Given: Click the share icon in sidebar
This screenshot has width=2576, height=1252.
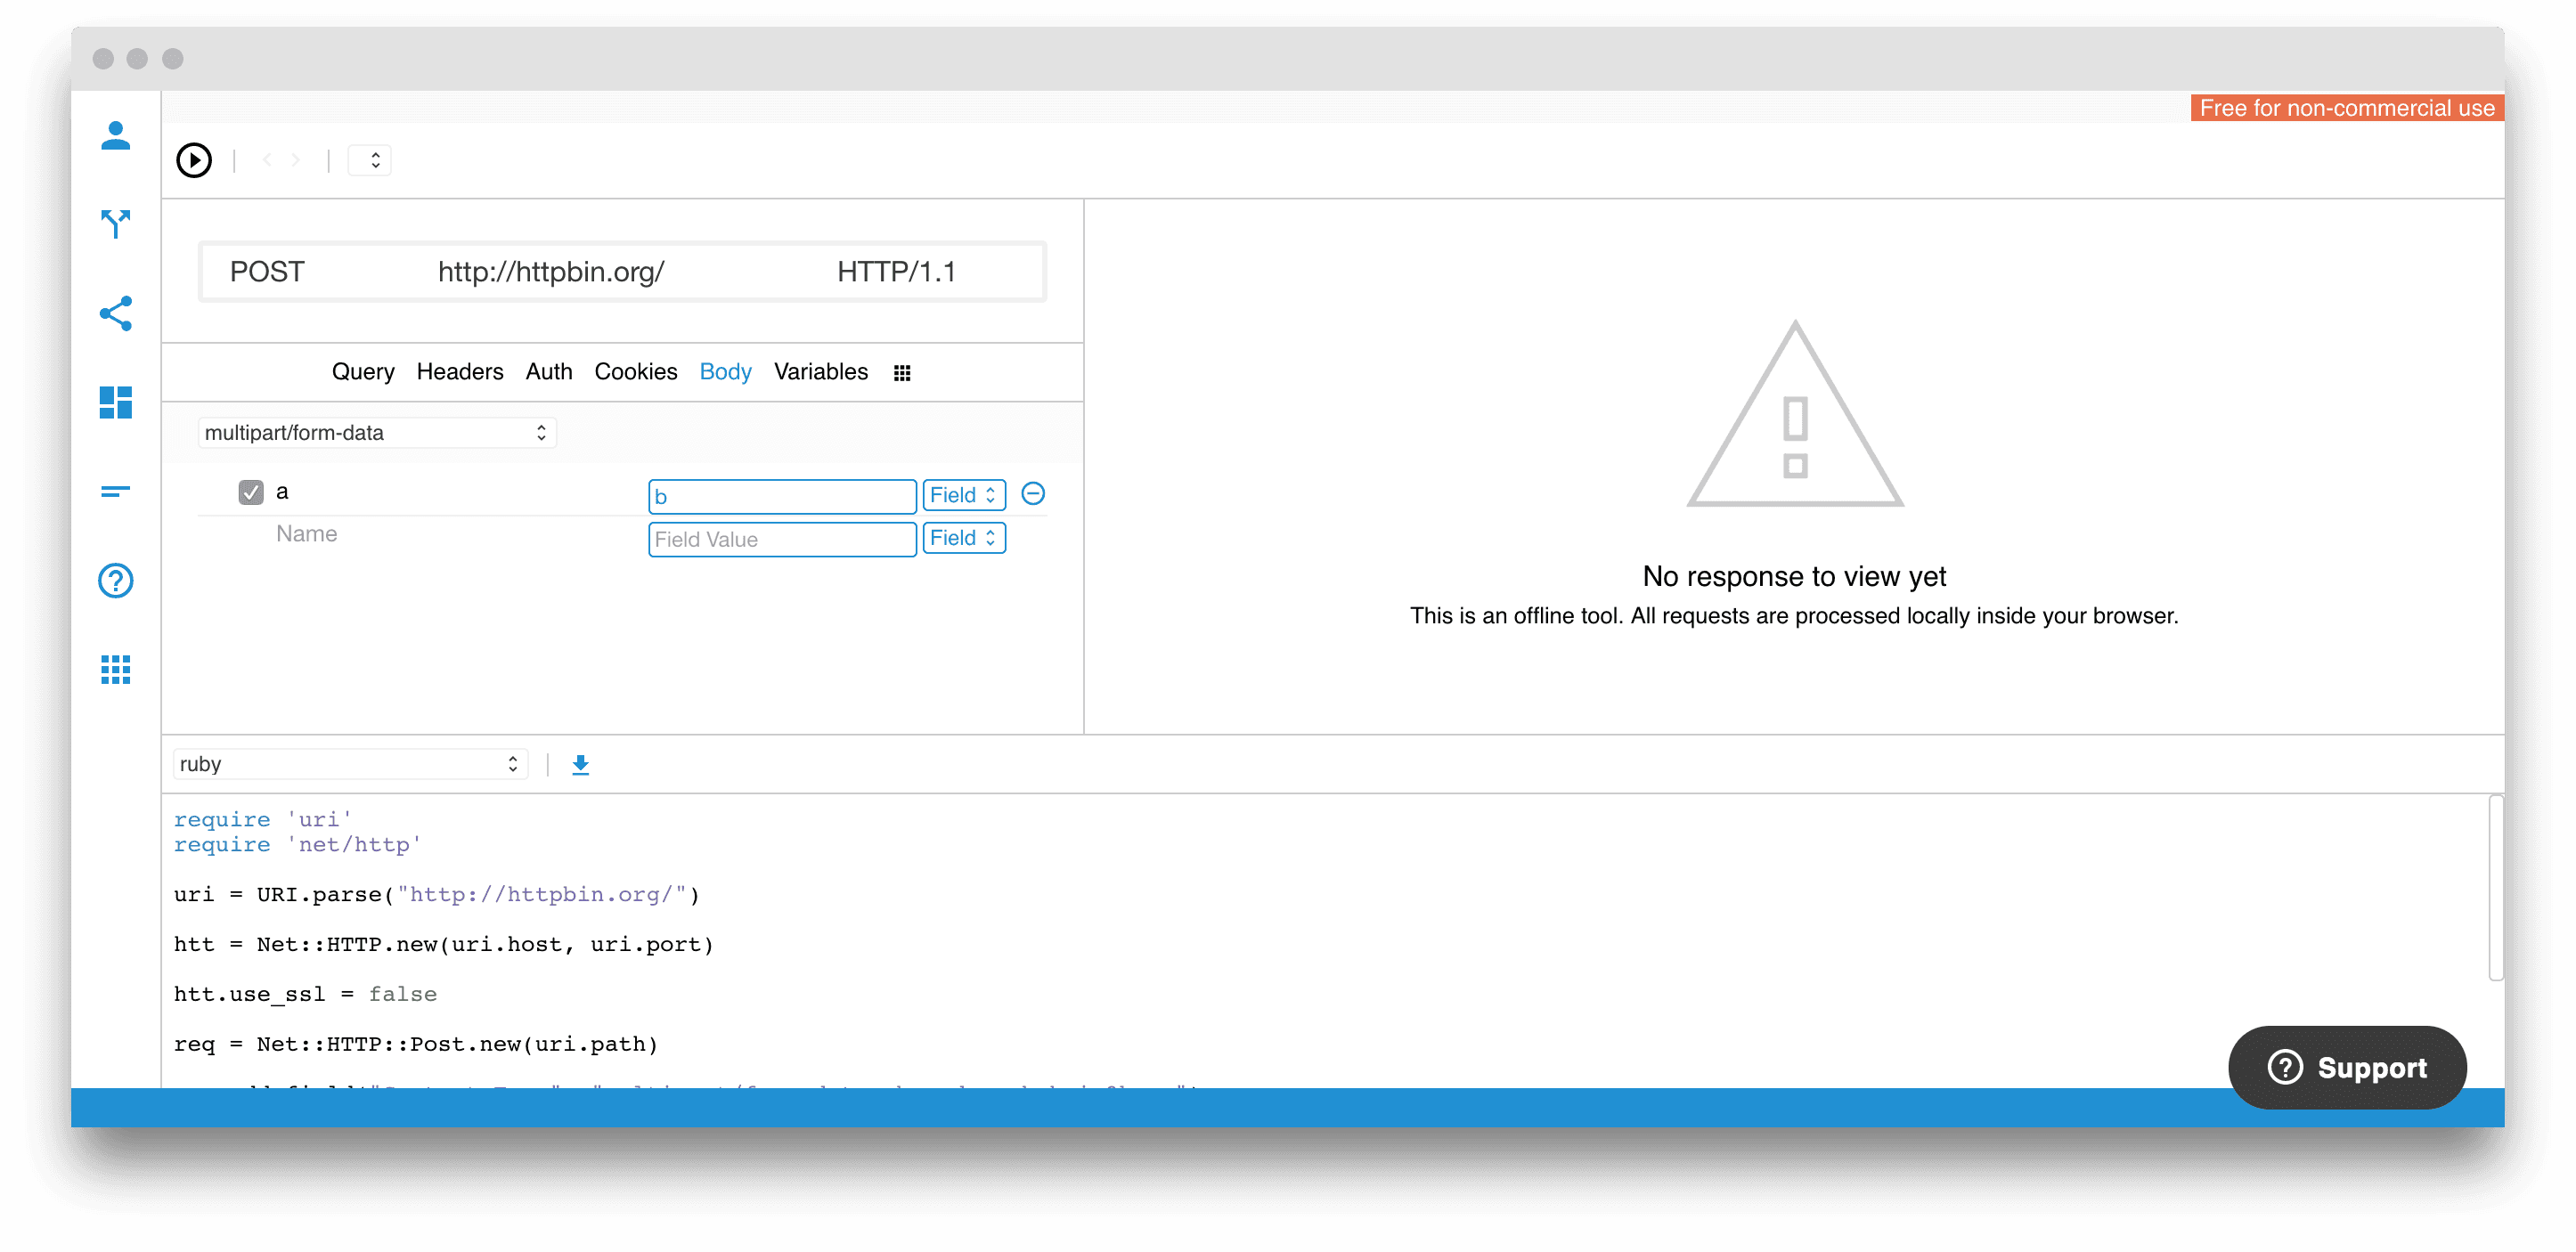Looking at the screenshot, I should pos(116,313).
